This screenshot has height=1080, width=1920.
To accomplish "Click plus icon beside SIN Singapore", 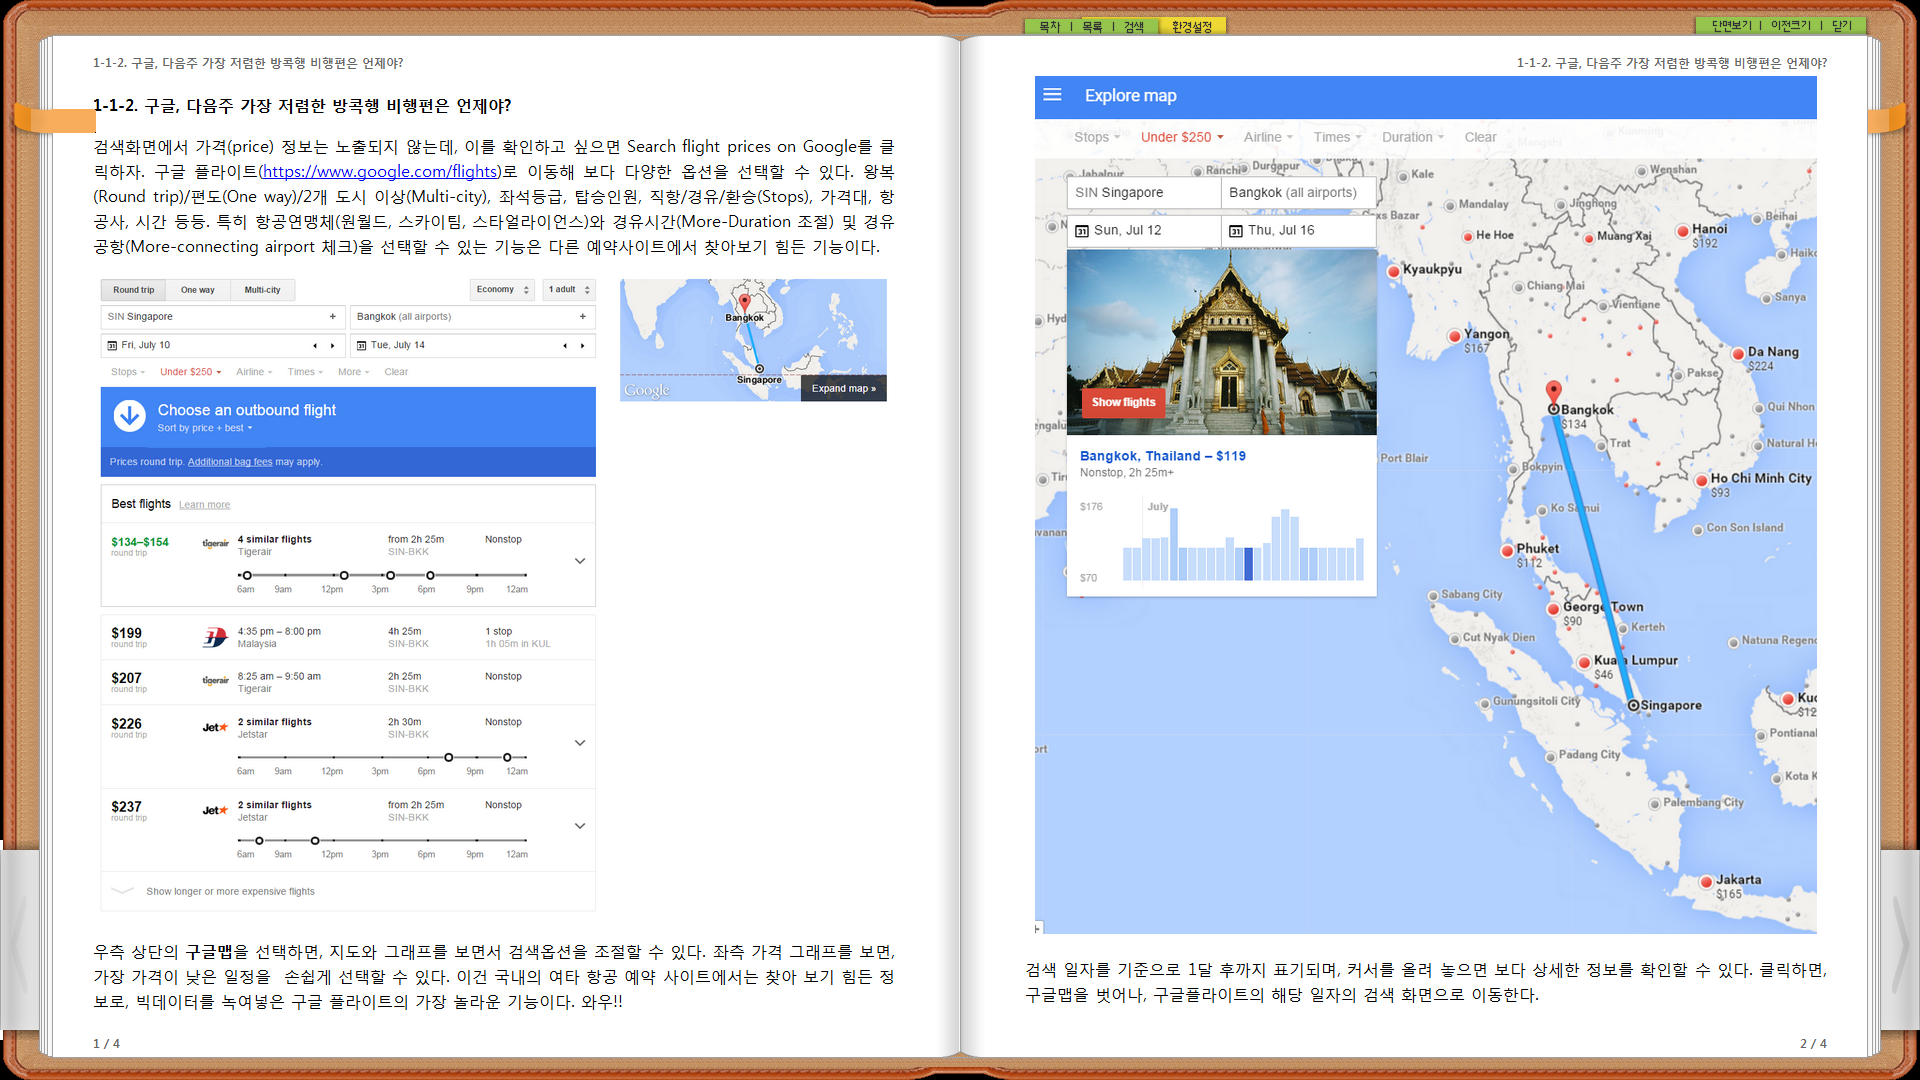I will coord(333,317).
